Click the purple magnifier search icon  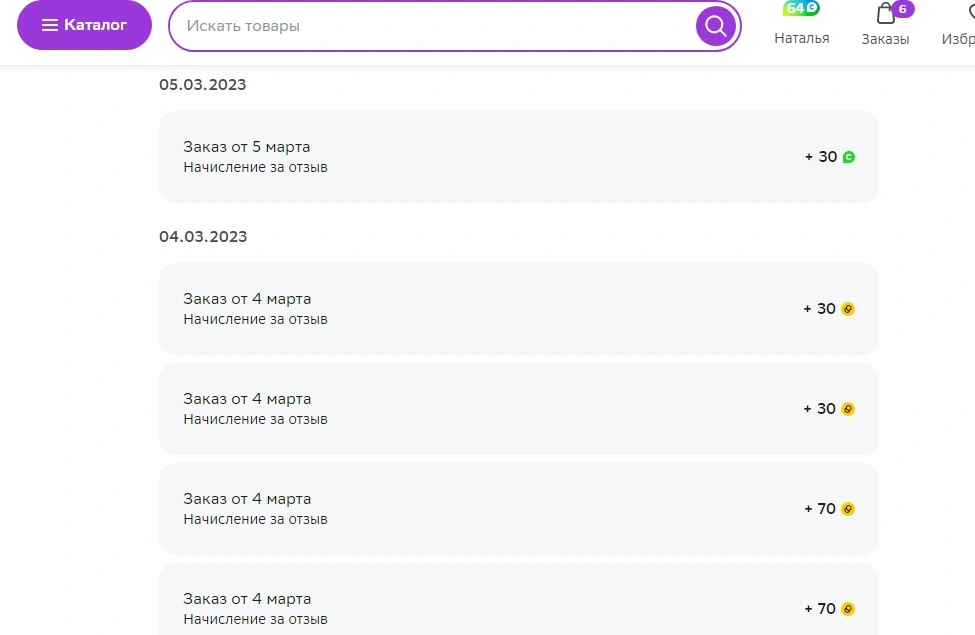point(716,26)
